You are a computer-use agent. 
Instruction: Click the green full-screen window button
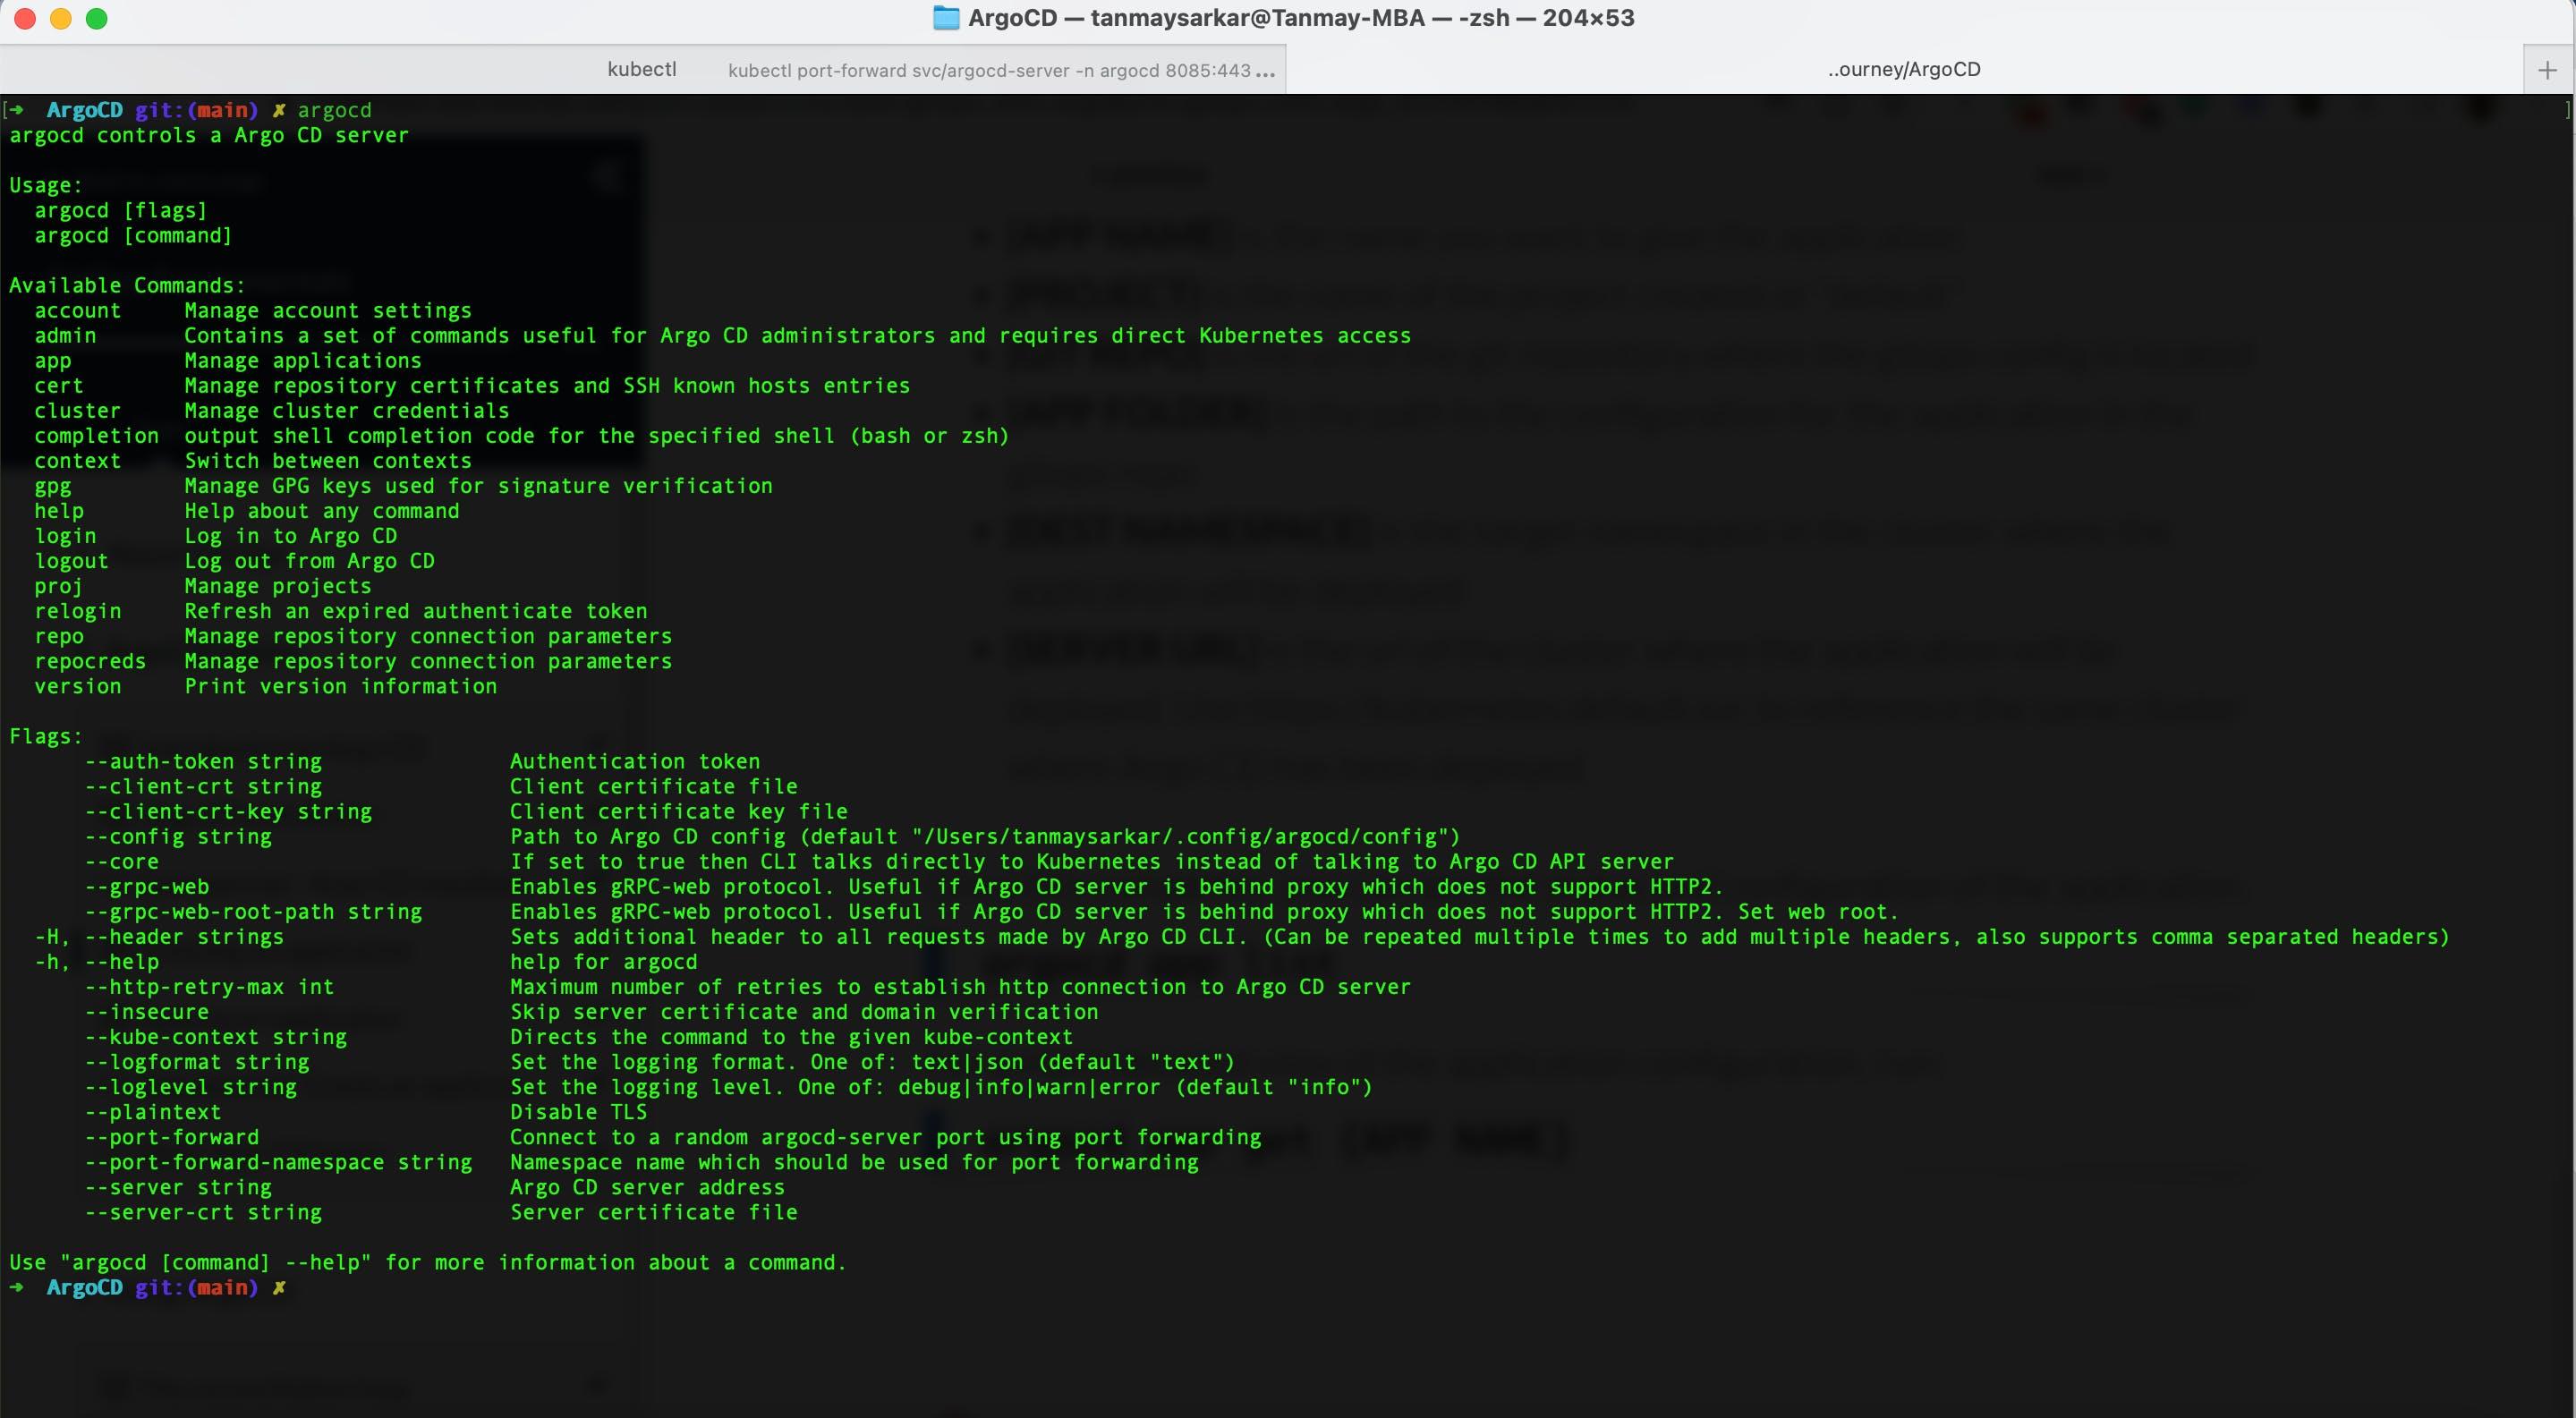[97, 19]
